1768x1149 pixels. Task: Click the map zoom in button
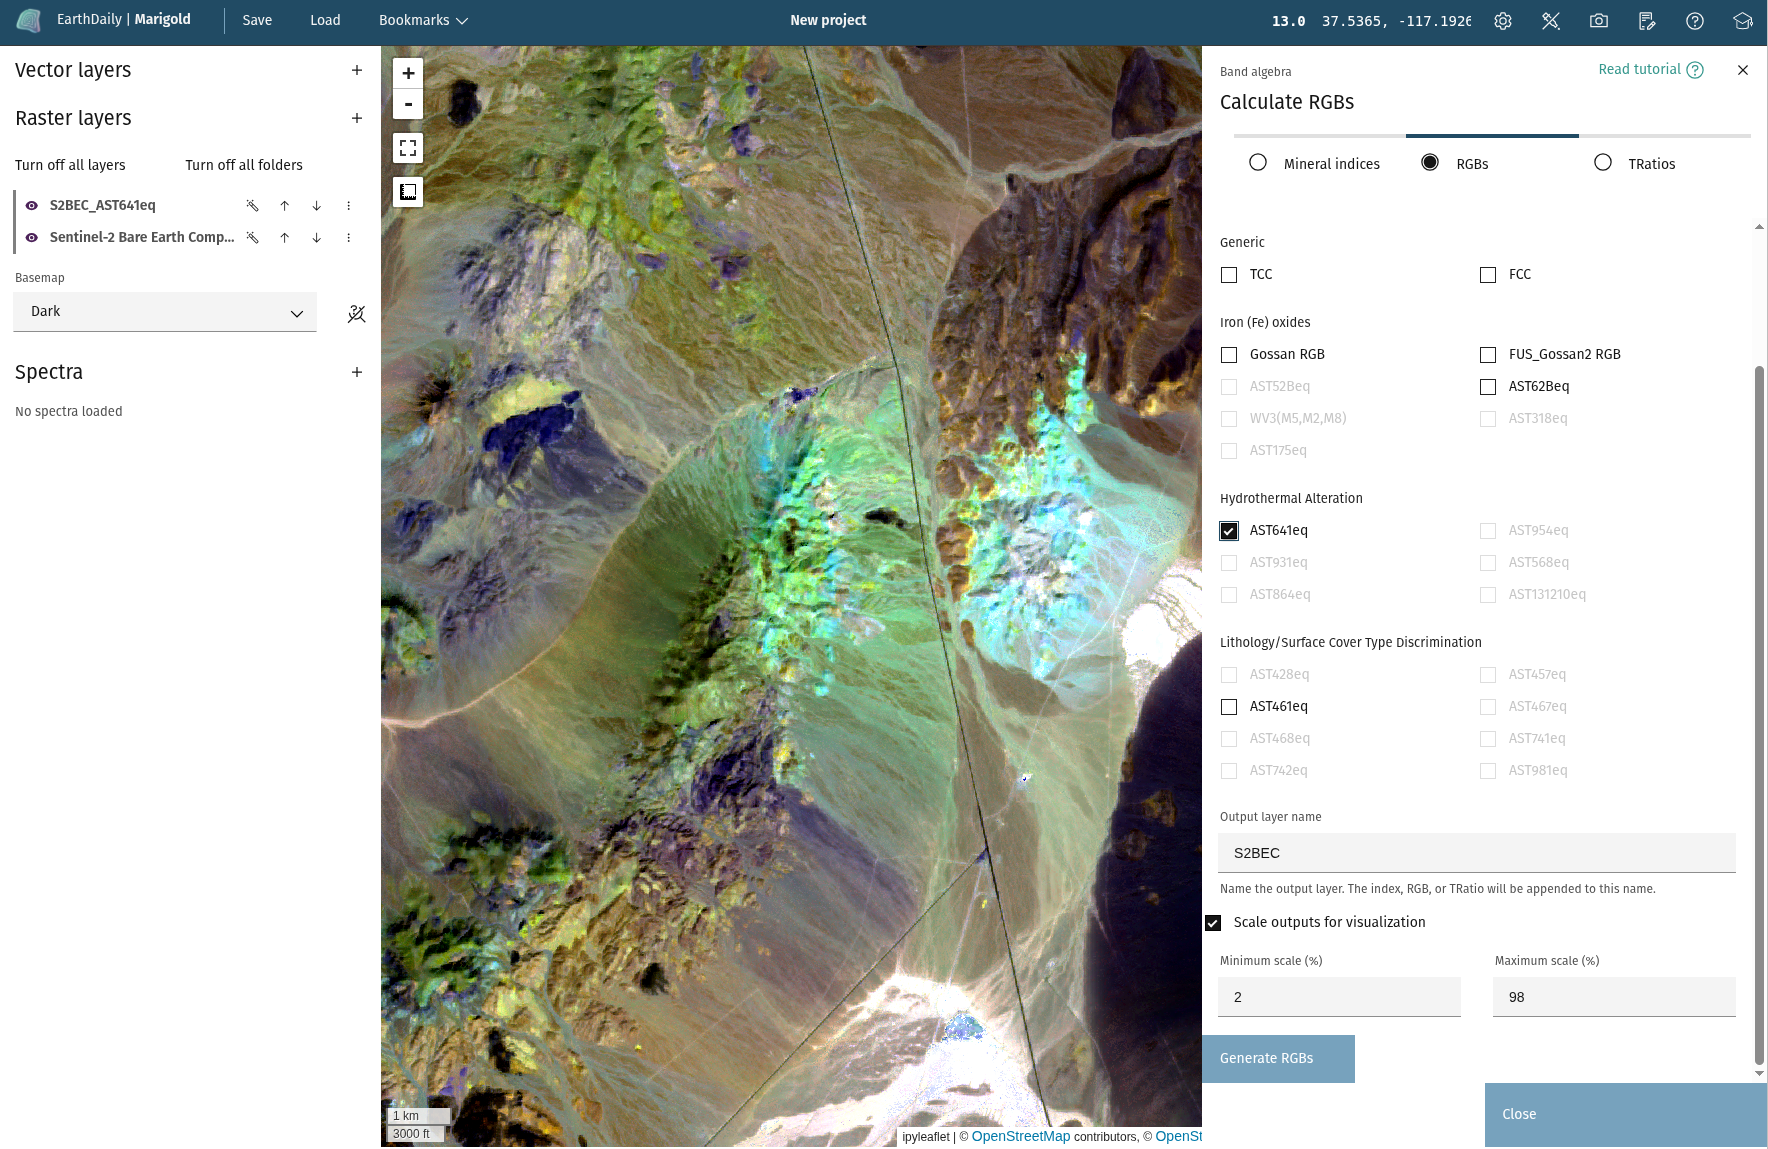pyautogui.click(x=408, y=73)
